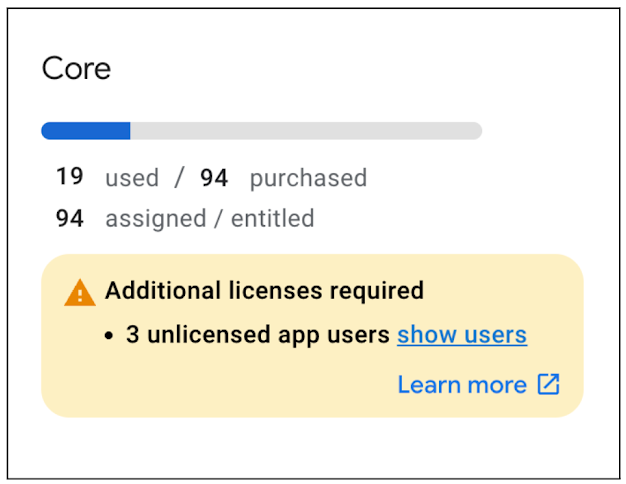The width and height of the screenshot is (626, 484).
Task: Click the 19 used count
Action: [70, 176]
